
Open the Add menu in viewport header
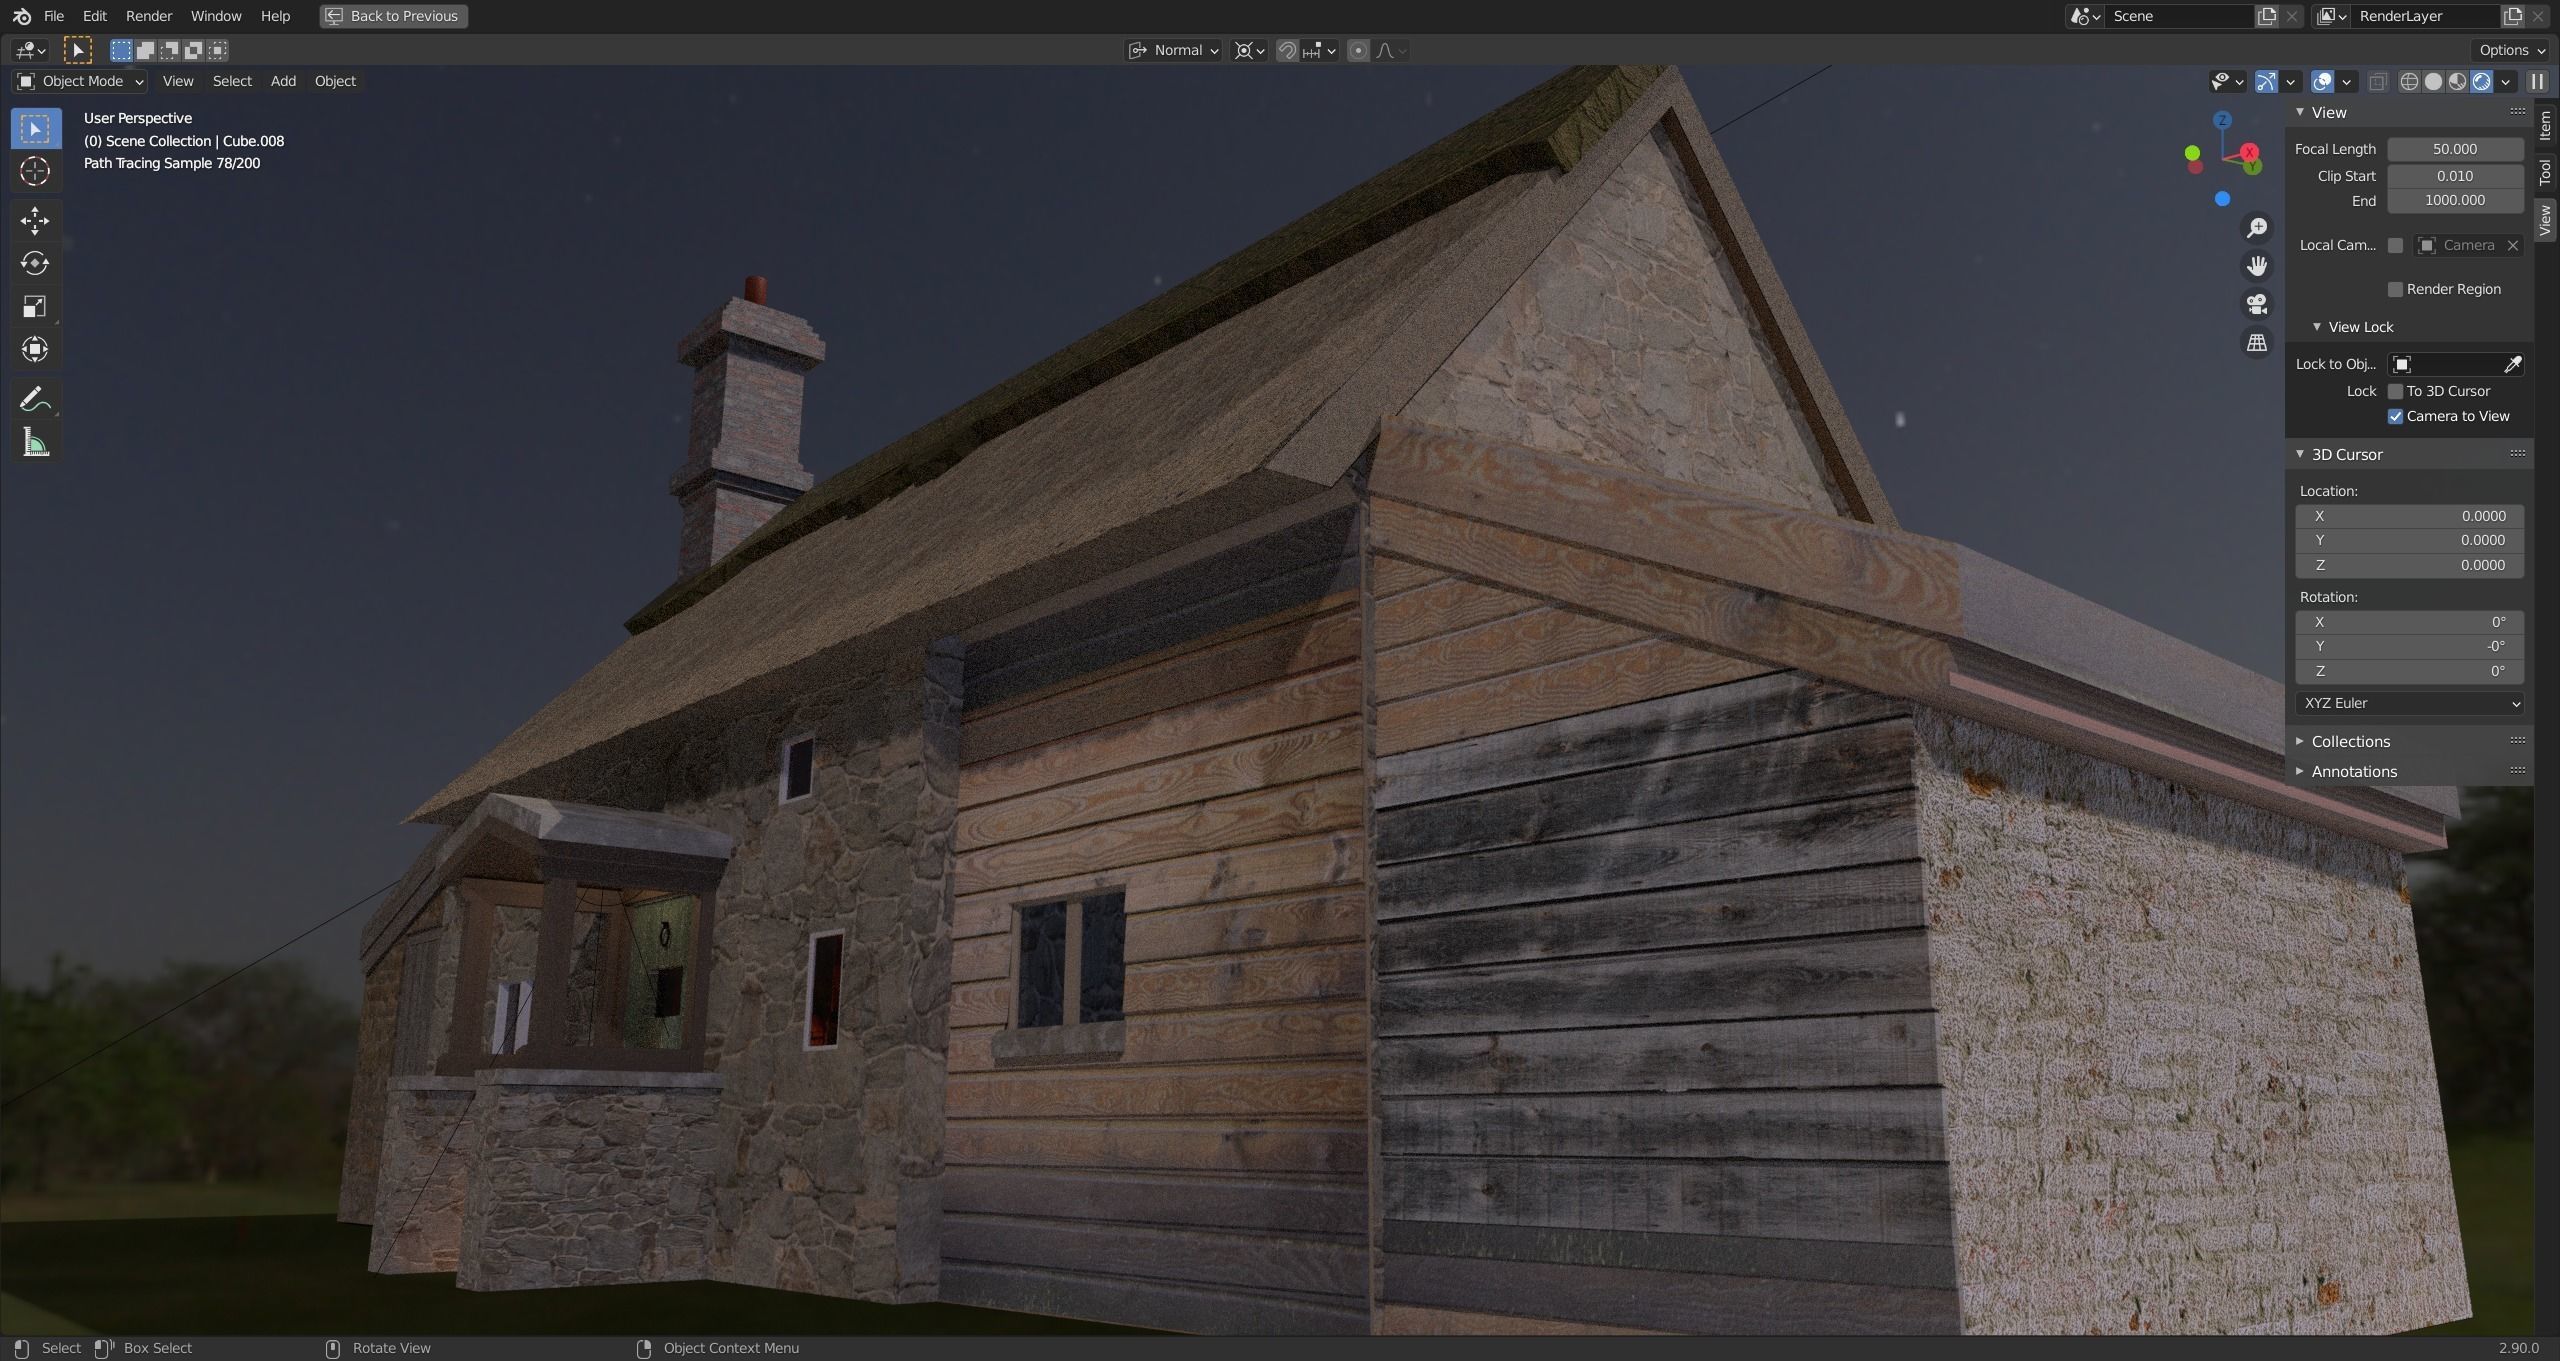pos(283,81)
